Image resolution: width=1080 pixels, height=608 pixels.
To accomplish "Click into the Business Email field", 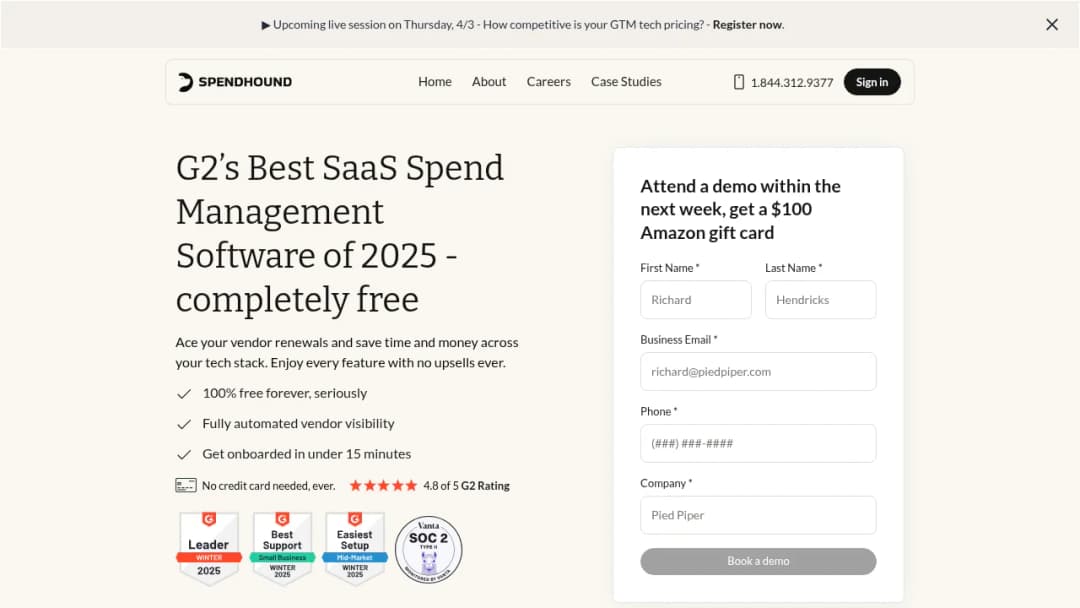I will click(x=758, y=371).
